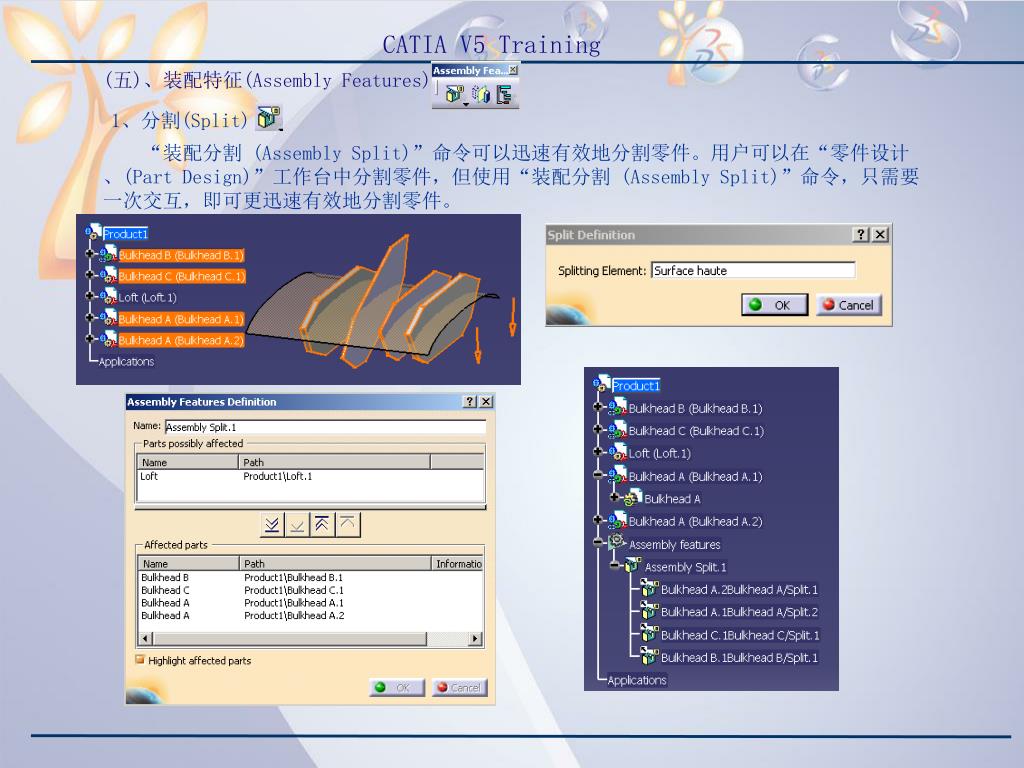This screenshot has height=768, width=1024.
Task: Click the Splitting Element input field
Action: [753, 270]
